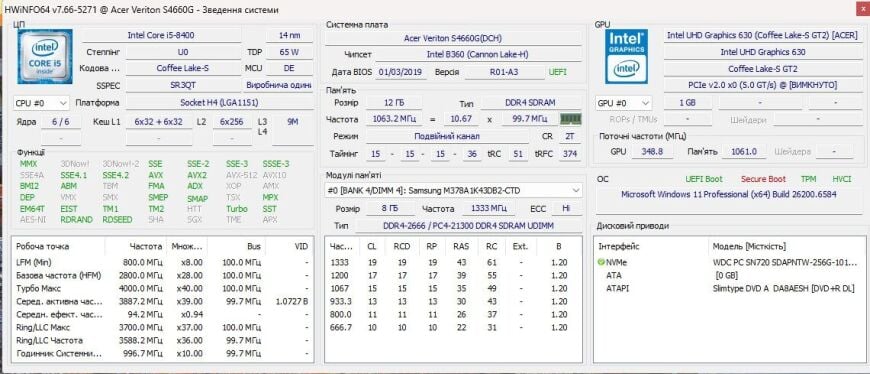Select the Ring/LLC Макс row
Image resolution: width=870 pixels, height=374 pixels.
coord(163,327)
